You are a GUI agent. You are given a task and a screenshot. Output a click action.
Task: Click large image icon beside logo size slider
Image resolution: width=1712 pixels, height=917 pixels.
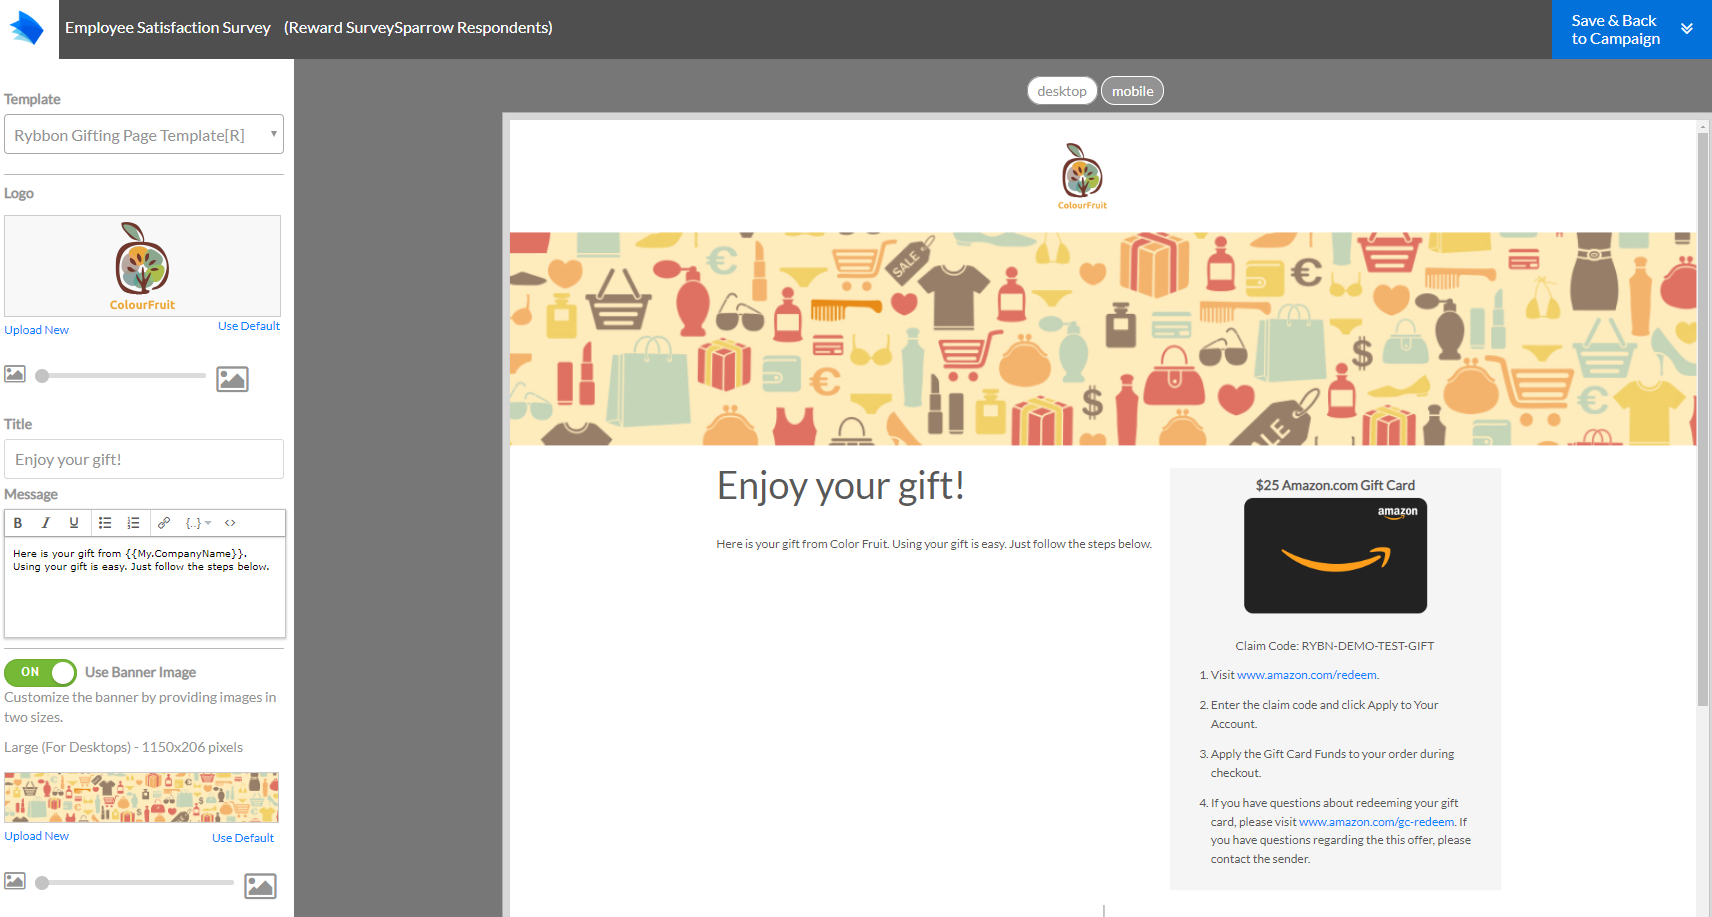tap(232, 379)
